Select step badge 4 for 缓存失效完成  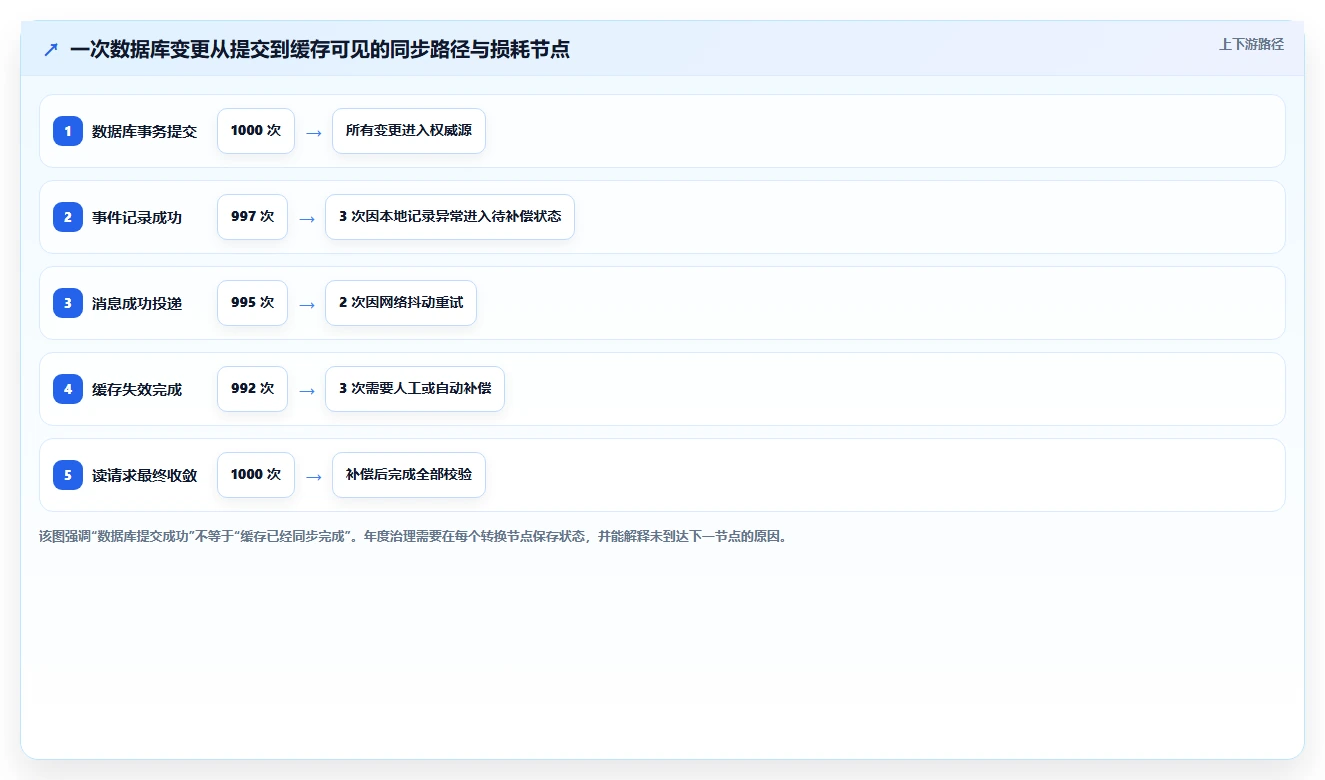(x=68, y=389)
